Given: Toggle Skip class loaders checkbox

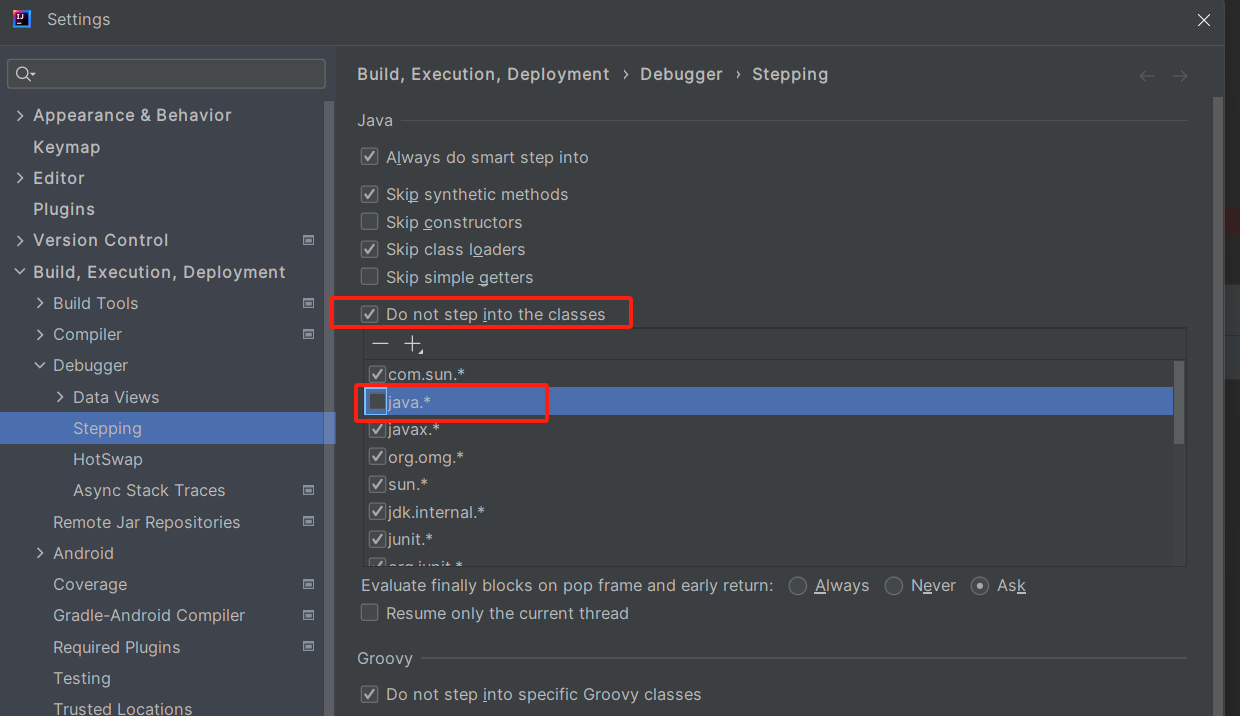Looking at the screenshot, I should [x=369, y=249].
